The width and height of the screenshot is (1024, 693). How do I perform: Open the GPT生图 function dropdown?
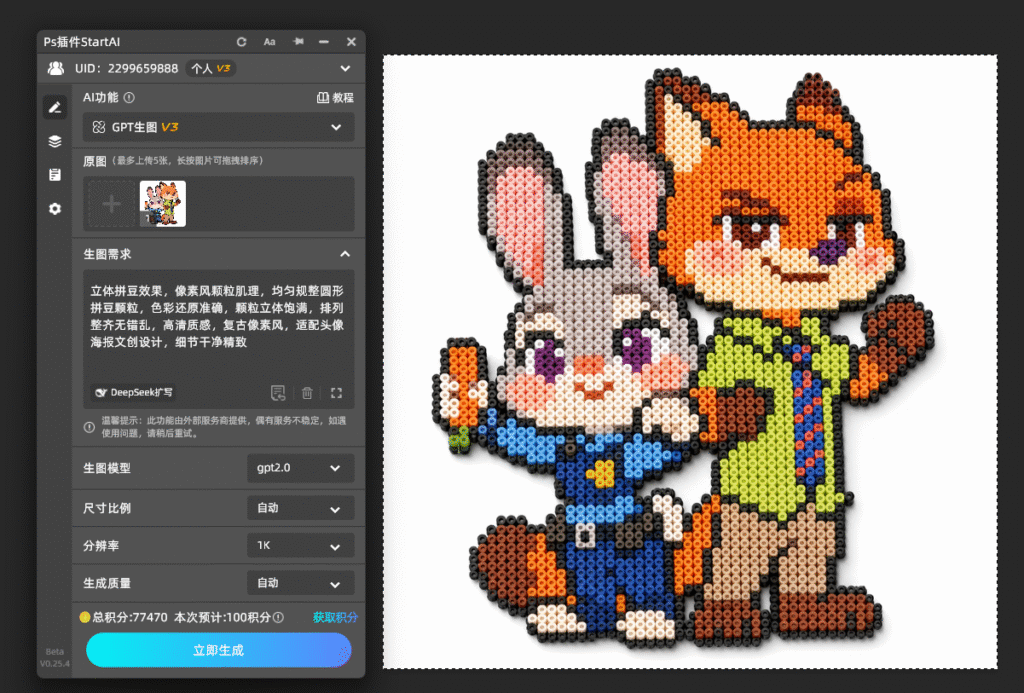218,127
